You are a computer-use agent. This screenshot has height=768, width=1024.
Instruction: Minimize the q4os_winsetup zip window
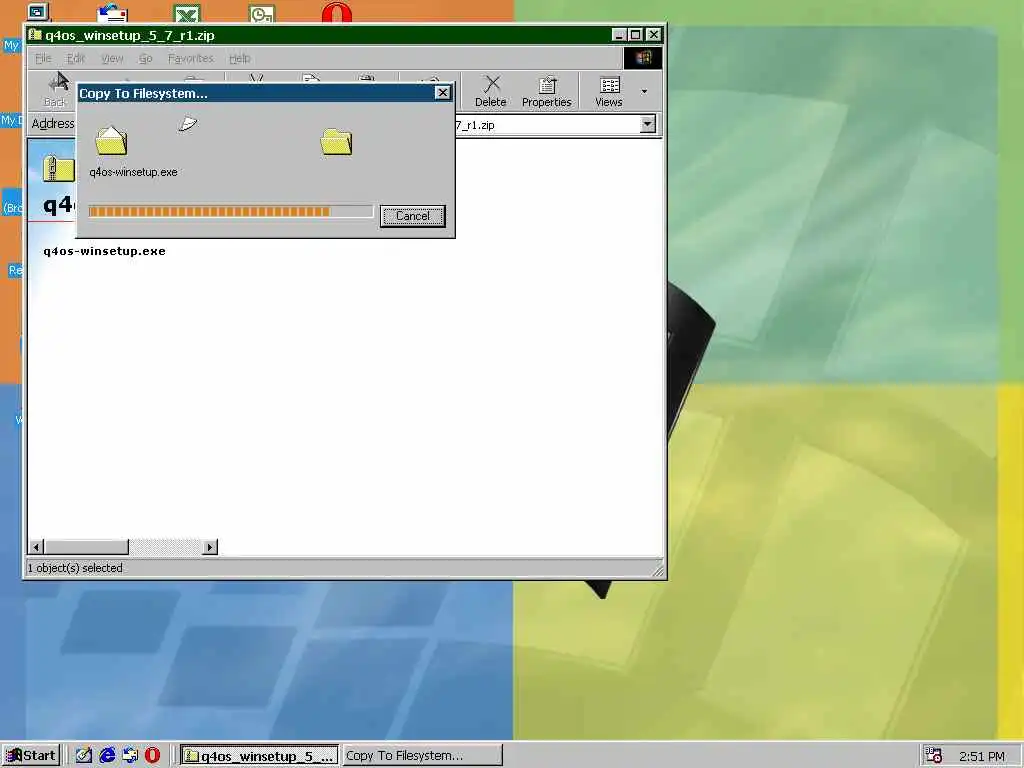619,35
